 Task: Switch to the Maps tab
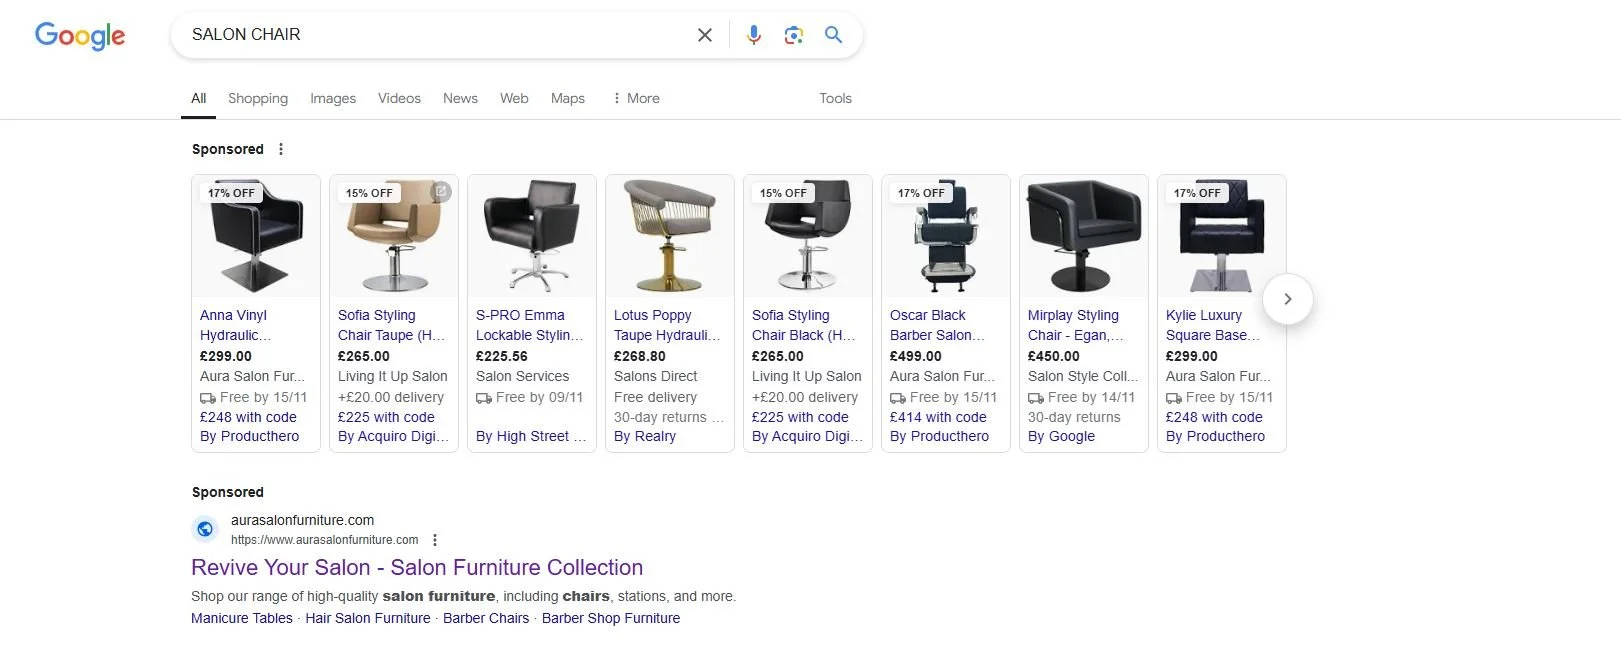pyautogui.click(x=568, y=98)
